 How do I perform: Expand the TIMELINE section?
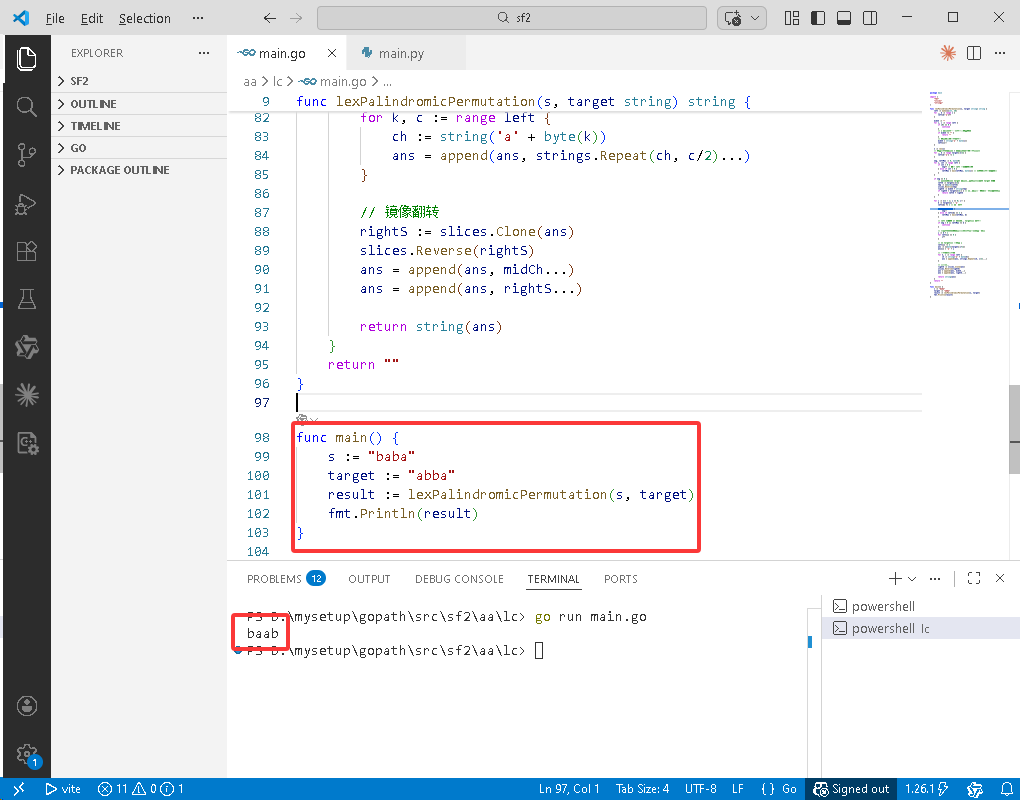coord(139,126)
